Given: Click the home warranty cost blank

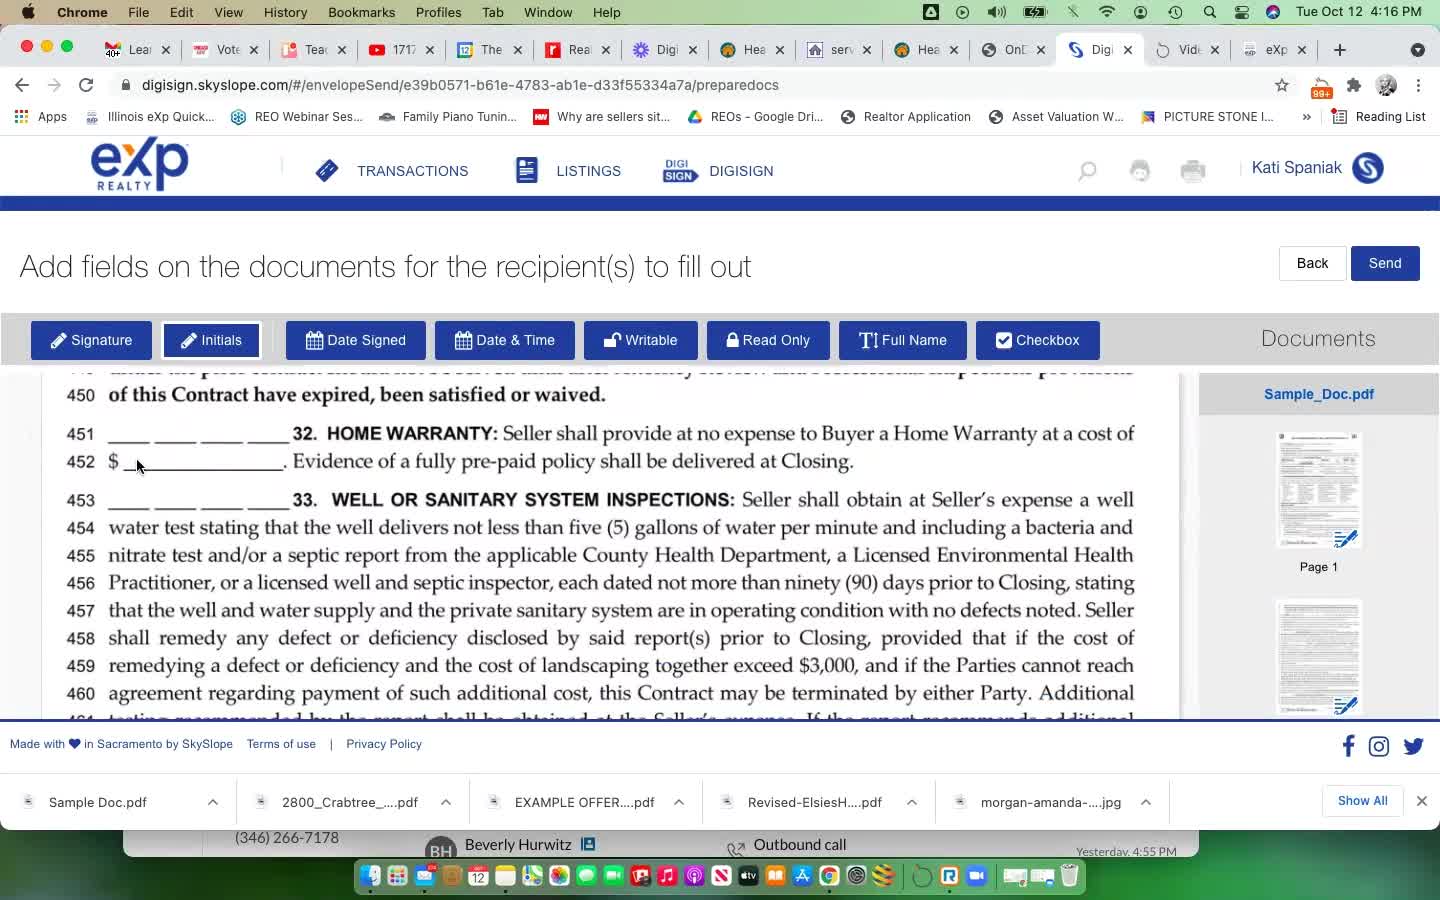Looking at the screenshot, I should [x=203, y=462].
